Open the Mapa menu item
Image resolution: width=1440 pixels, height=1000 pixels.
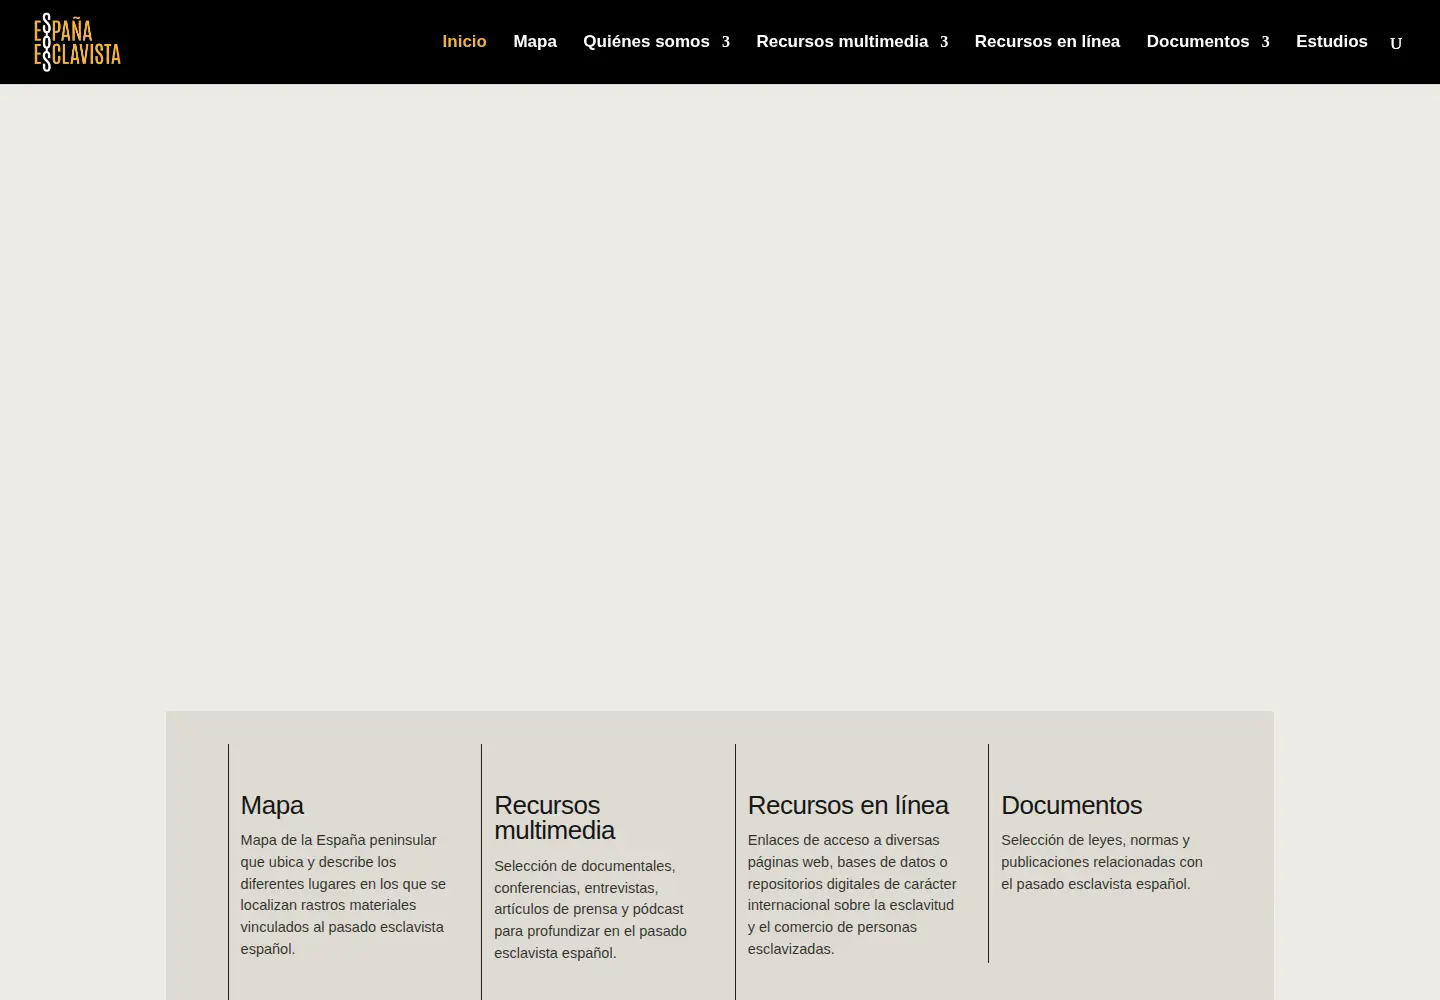point(535,41)
